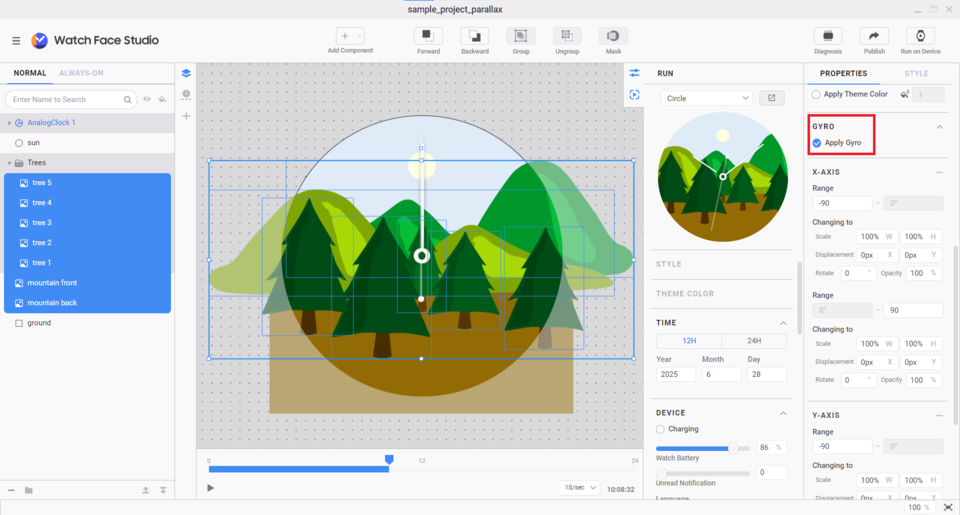Viewport: 960px width, 515px height.
Task: Adjust the Watch Battery slider
Action: tap(733, 448)
